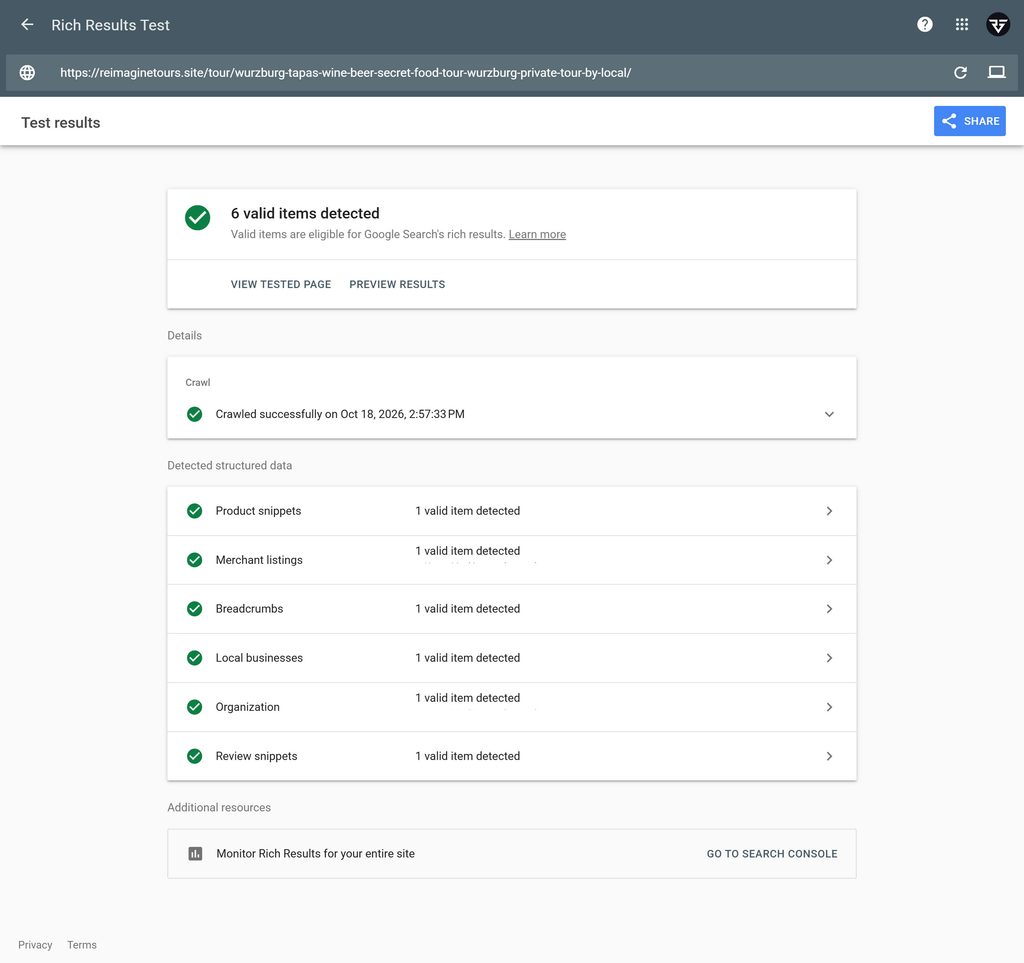This screenshot has height=963, width=1024.
Task: Click the chart icon by Monitor Rich Results
Action: tap(195, 854)
